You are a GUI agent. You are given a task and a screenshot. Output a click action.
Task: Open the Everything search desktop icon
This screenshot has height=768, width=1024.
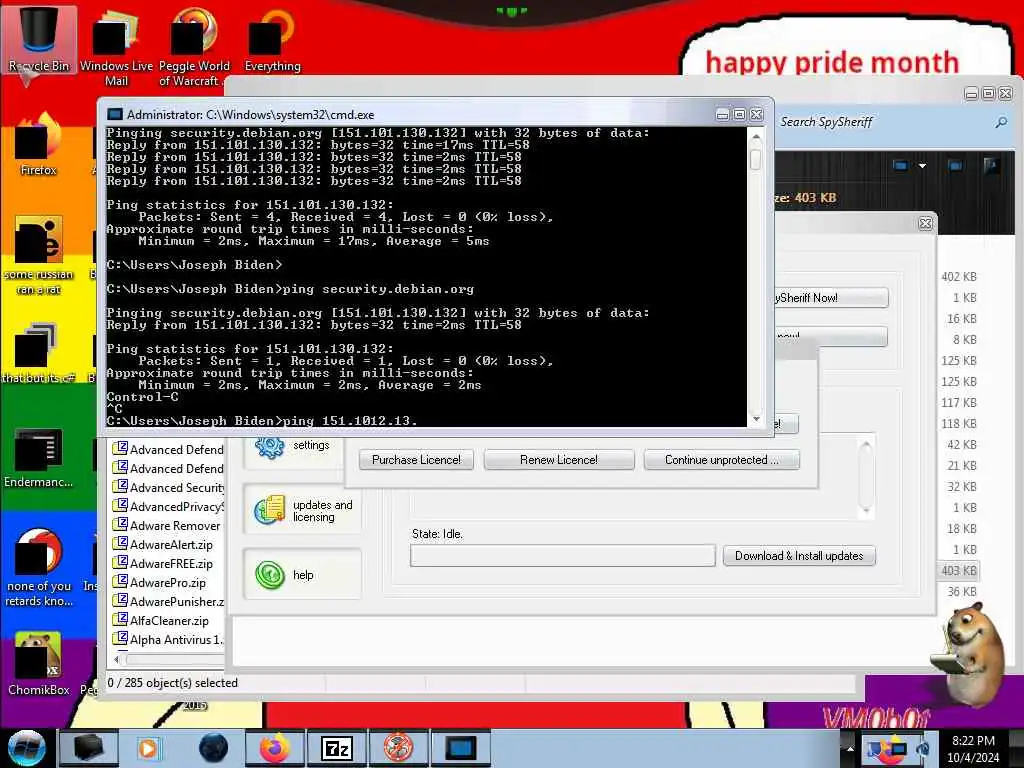click(x=272, y=40)
